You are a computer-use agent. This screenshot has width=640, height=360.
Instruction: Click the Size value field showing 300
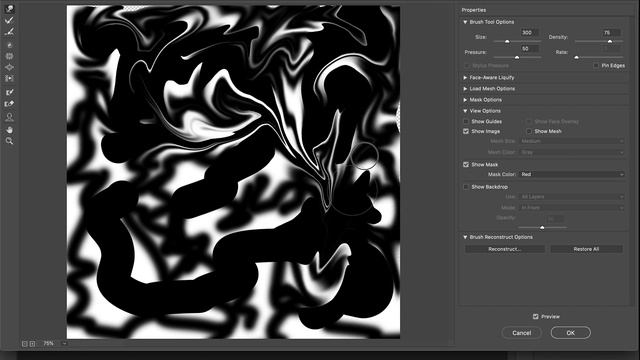coord(529,33)
